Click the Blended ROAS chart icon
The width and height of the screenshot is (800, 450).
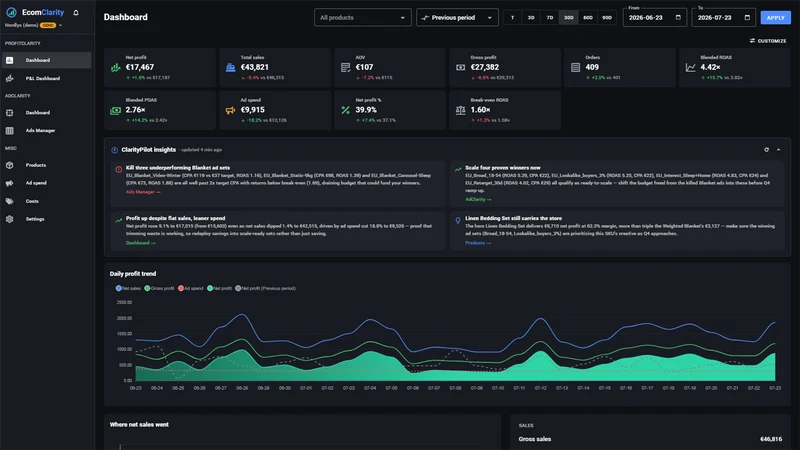(690, 67)
